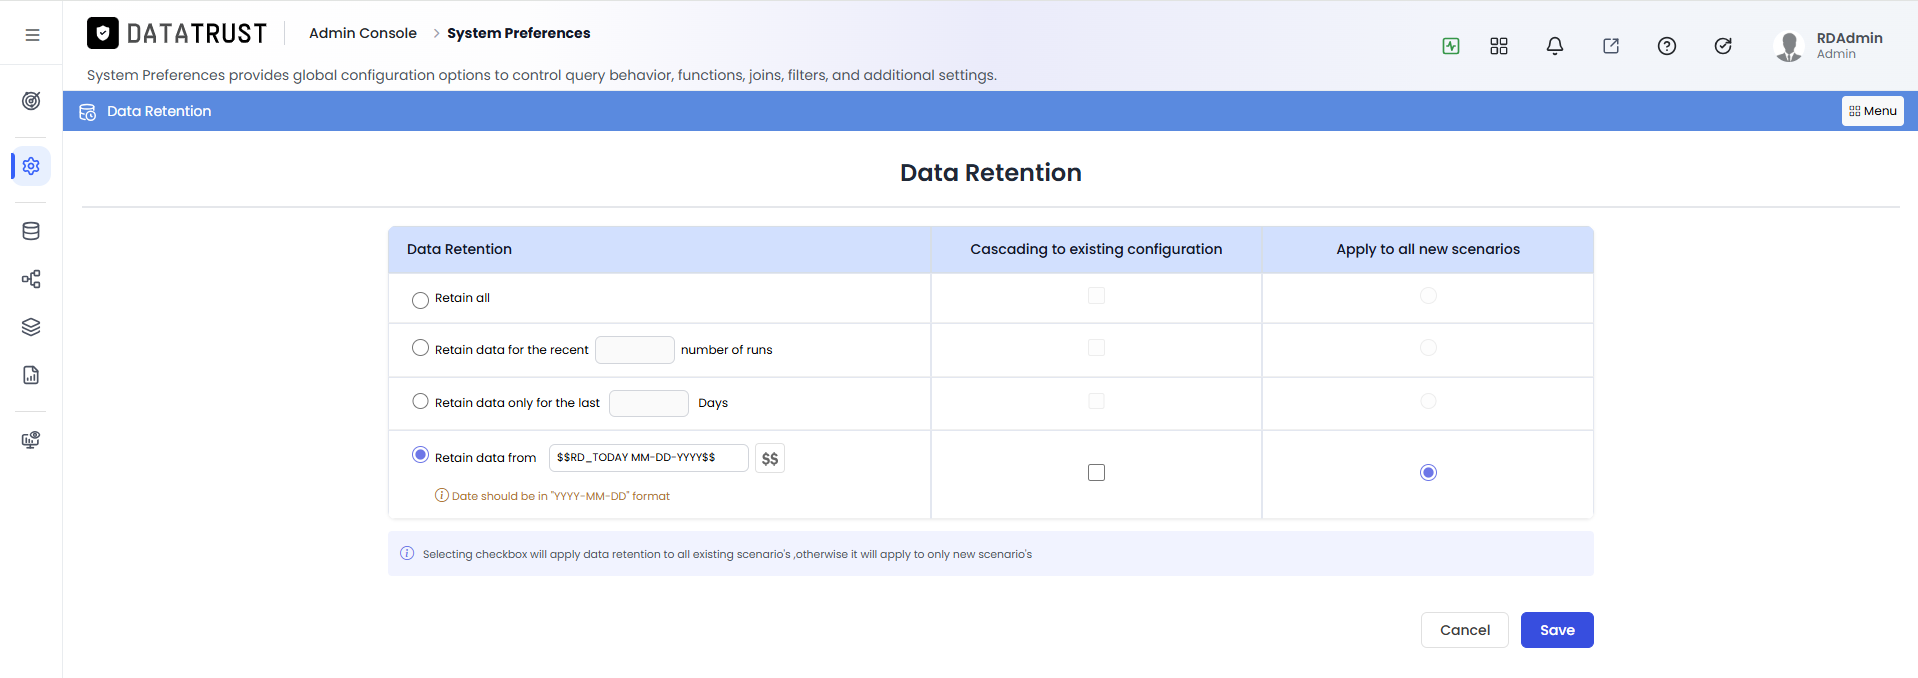
Task: Click the green activity monitor icon
Action: point(1451,46)
